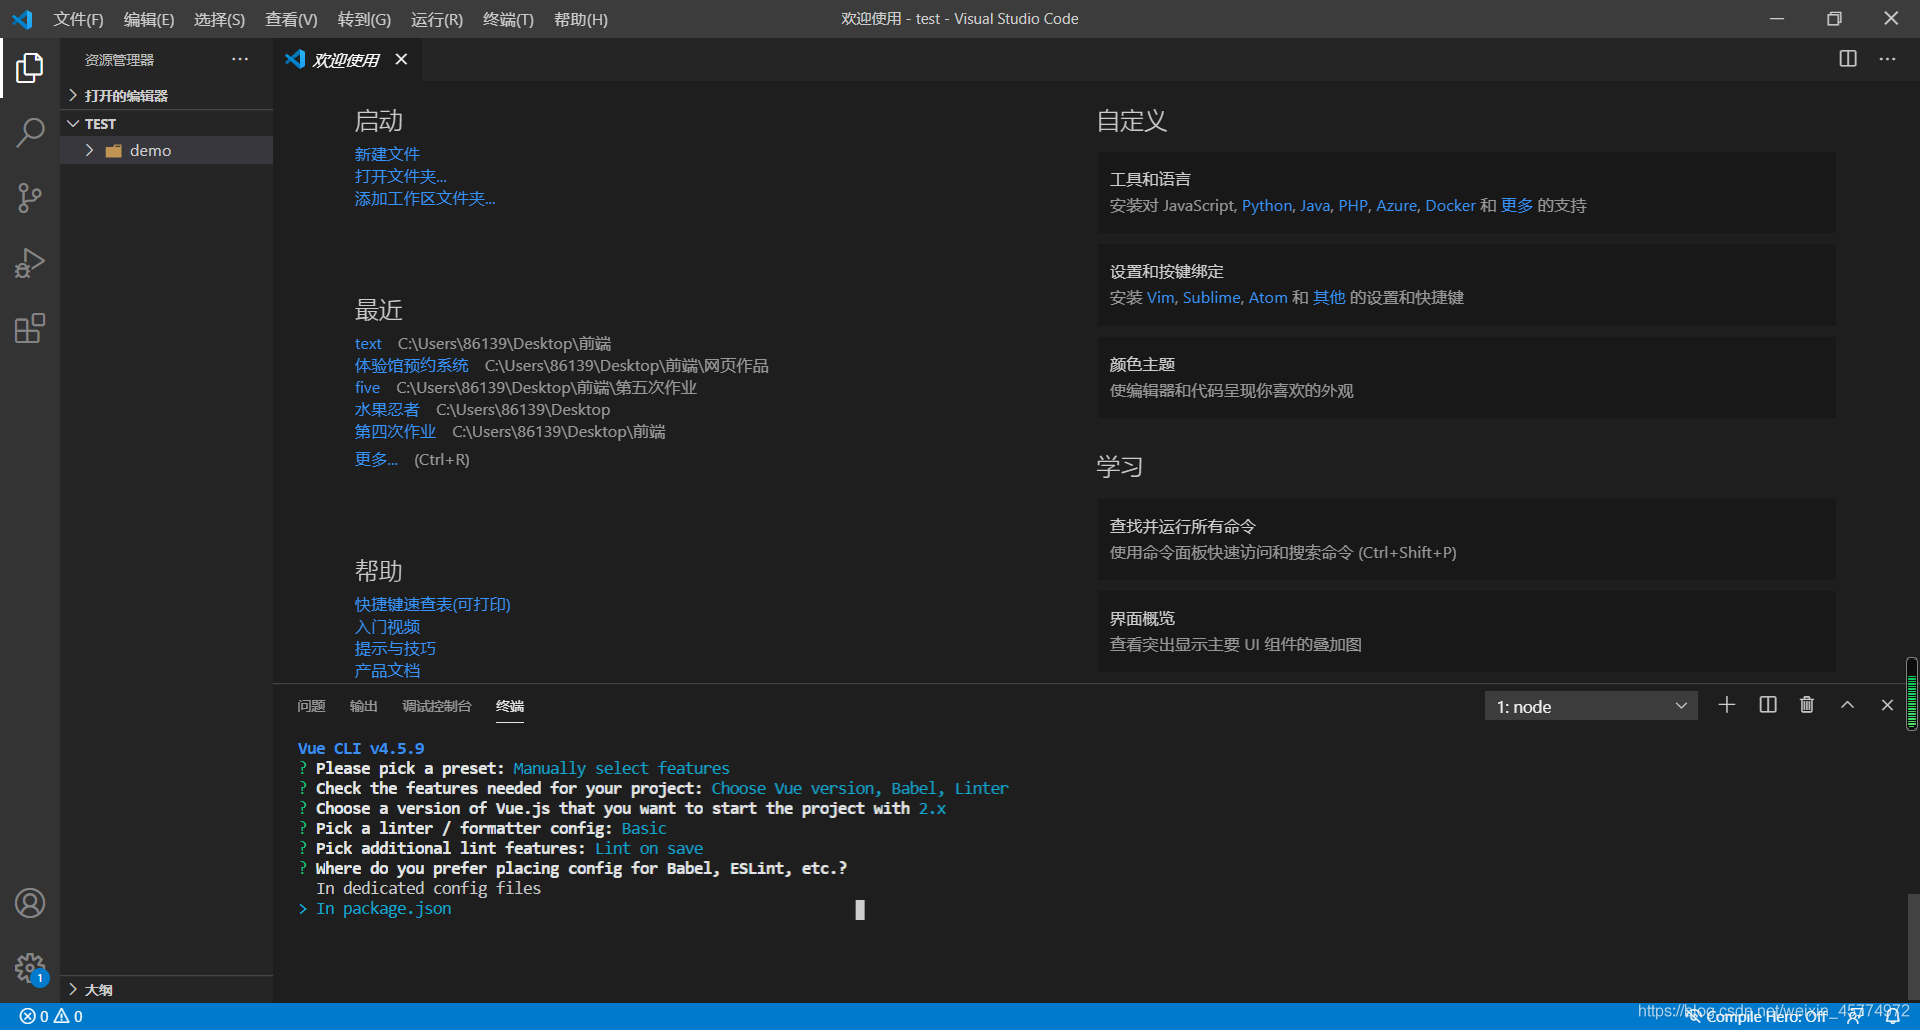Open recent project 体验馆预约系统
Viewport: 1920px width, 1030px height.
[411, 365]
